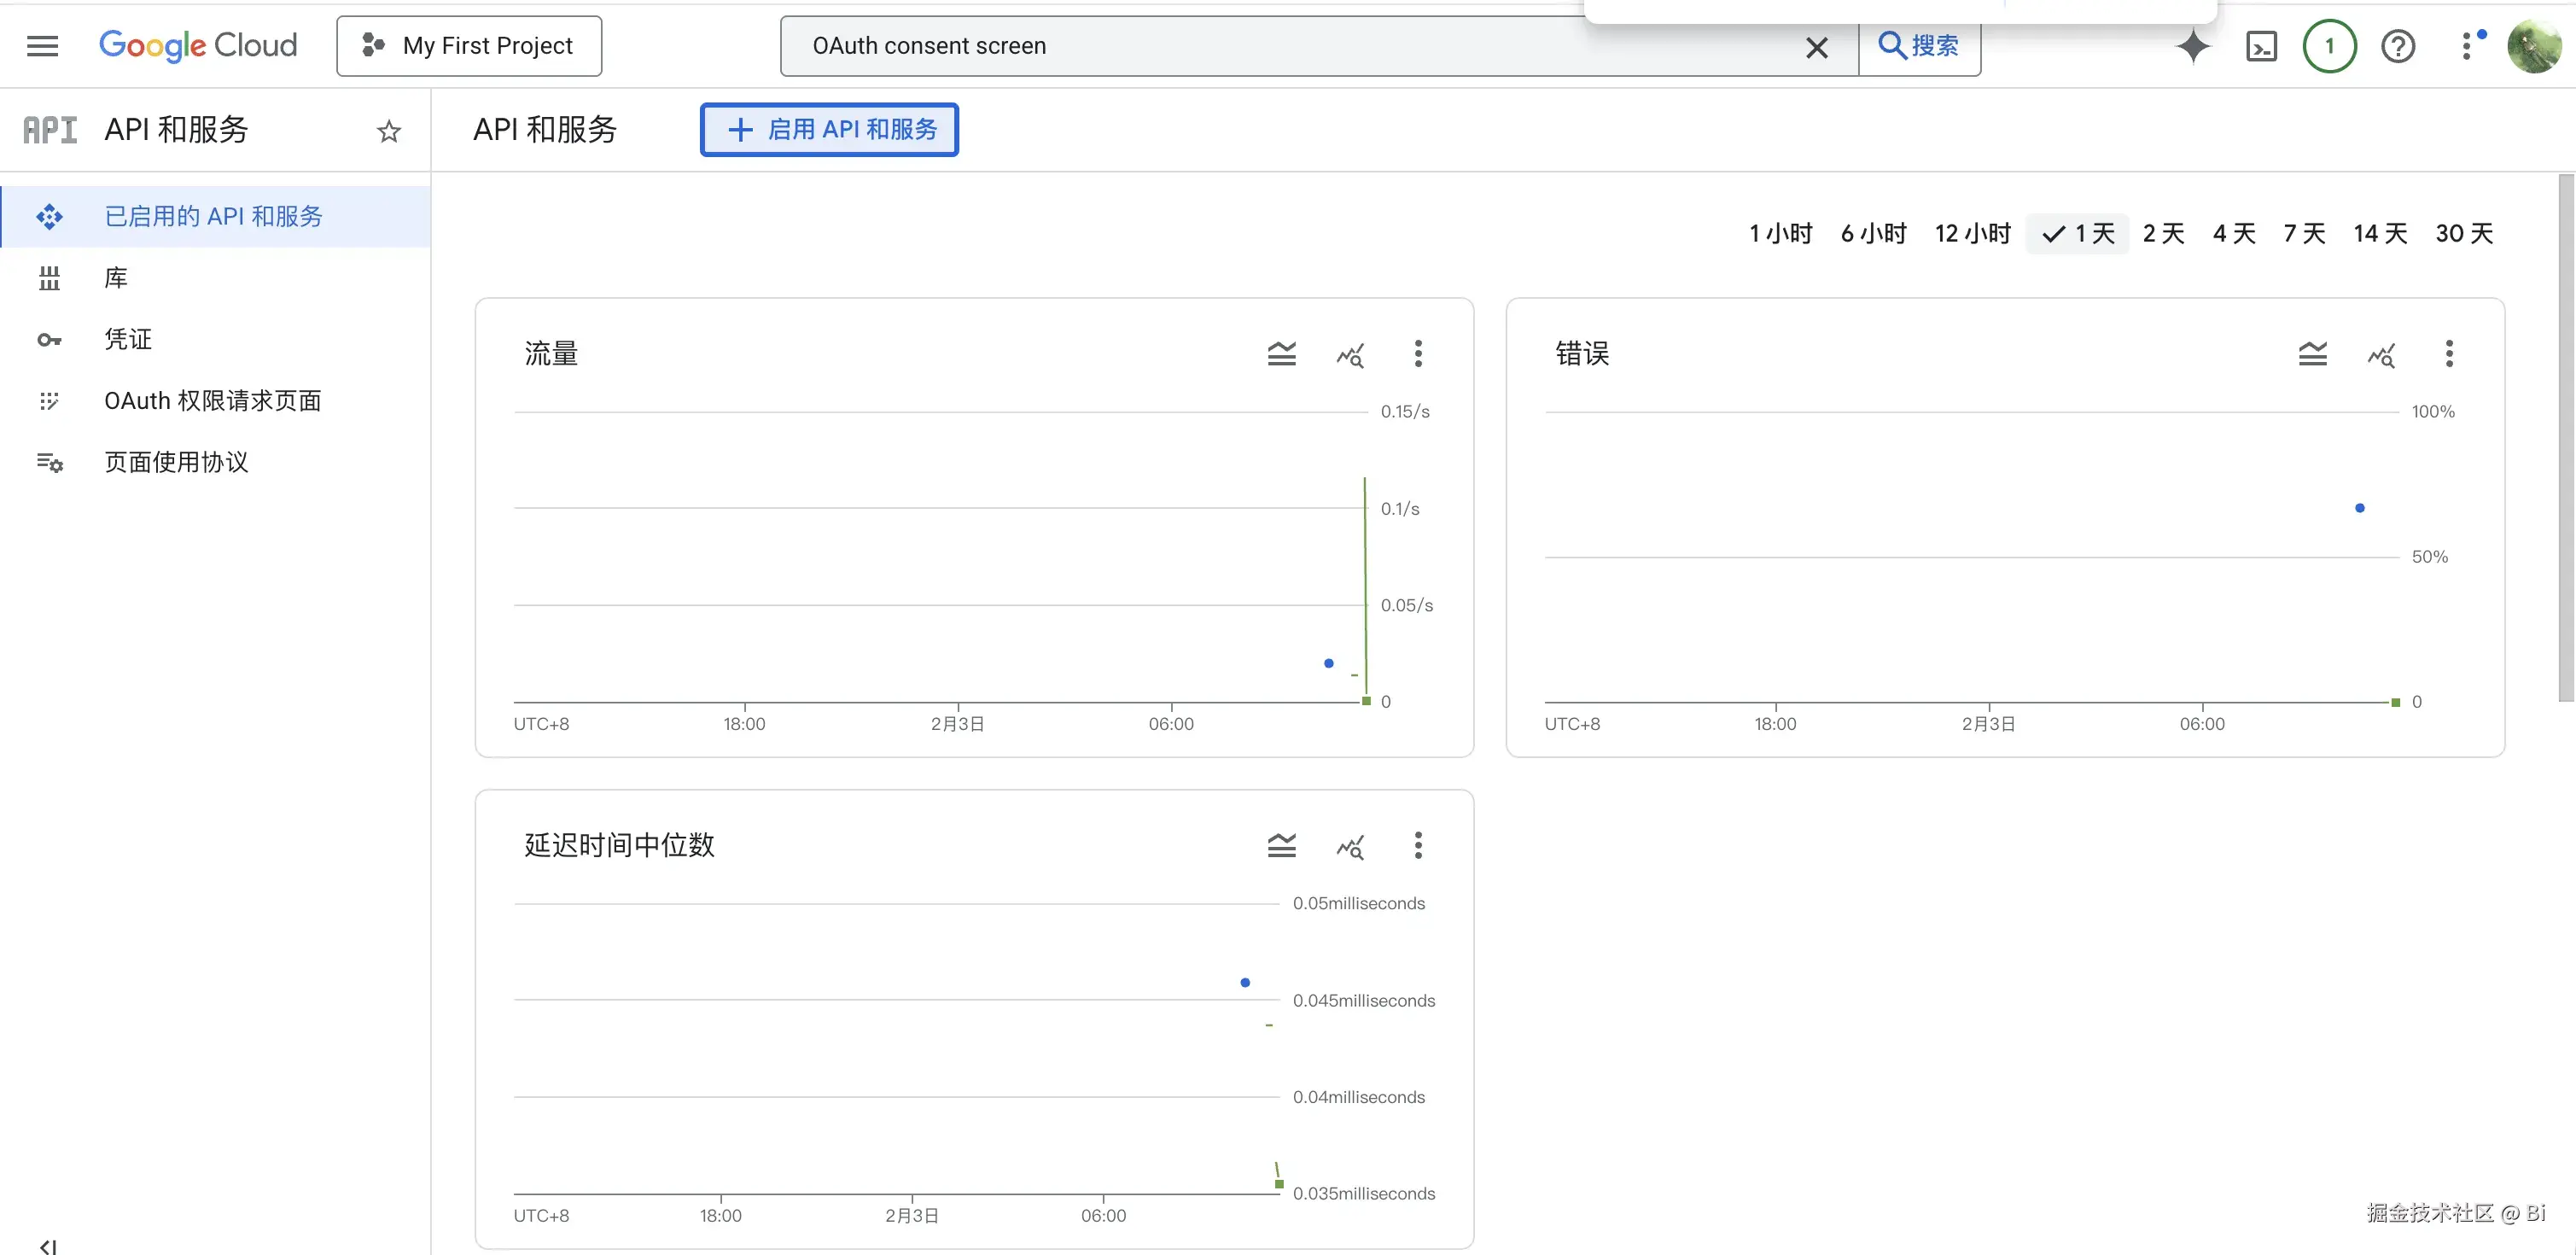Open the My First Project selector

pos(469,45)
